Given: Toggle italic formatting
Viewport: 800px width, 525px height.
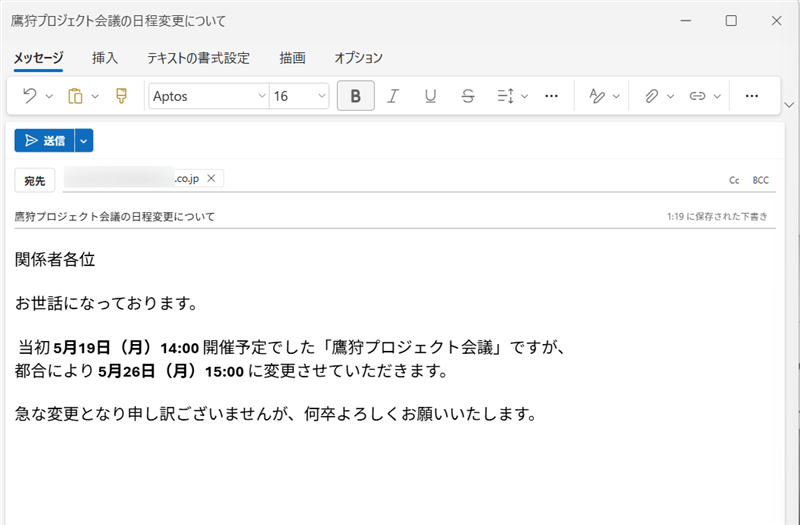Looking at the screenshot, I should pos(393,96).
